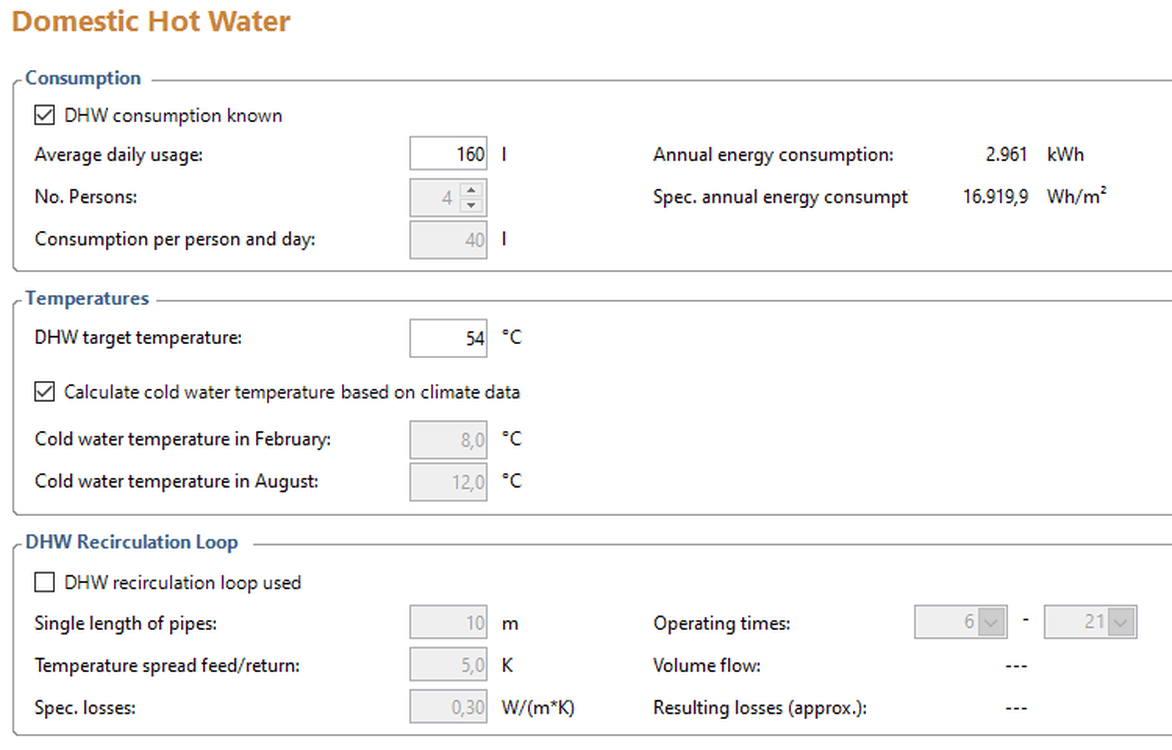
Task: Toggle DHW consumption known checkbox
Action: [44, 115]
